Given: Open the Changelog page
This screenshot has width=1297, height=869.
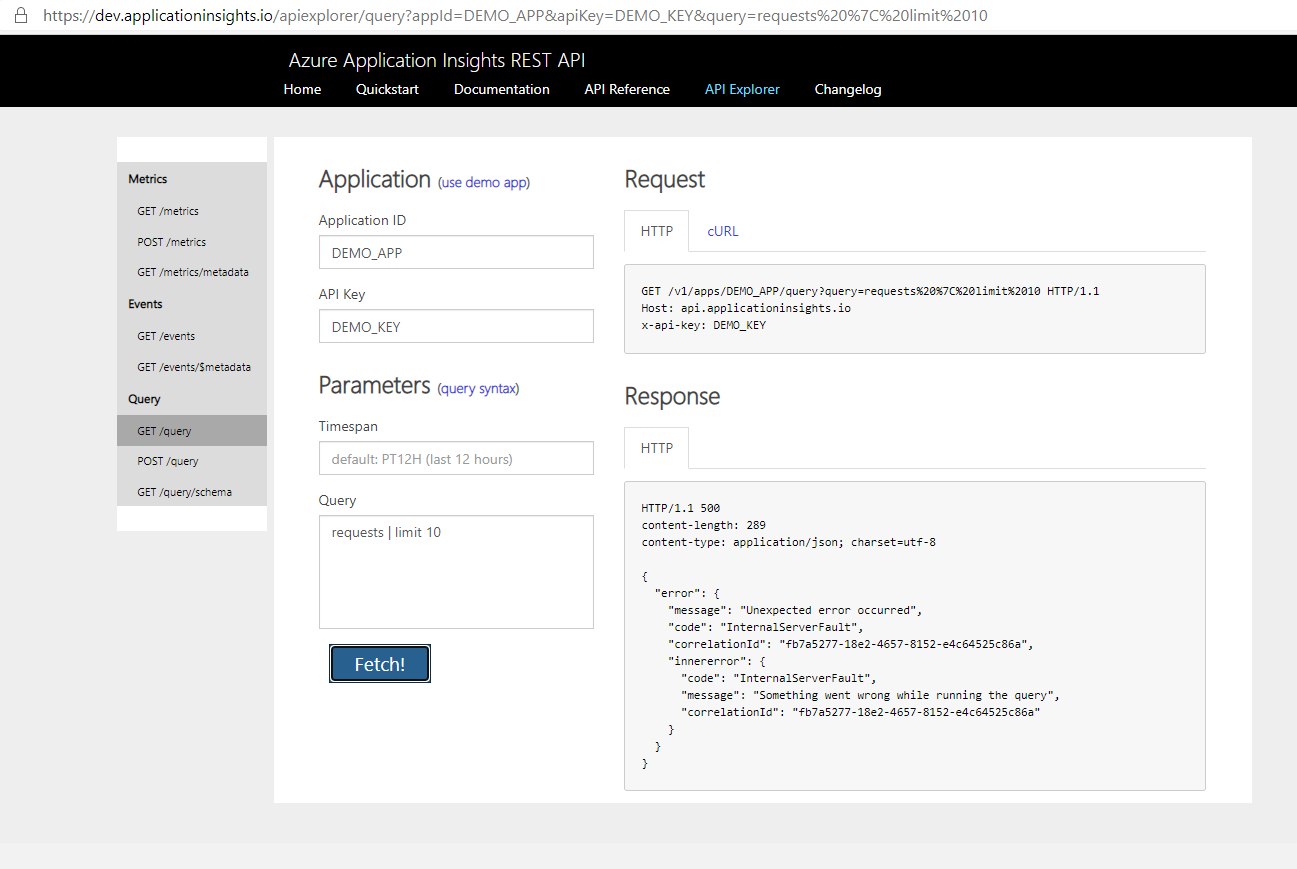Looking at the screenshot, I should pyautogui.click(x=848, y=89).
